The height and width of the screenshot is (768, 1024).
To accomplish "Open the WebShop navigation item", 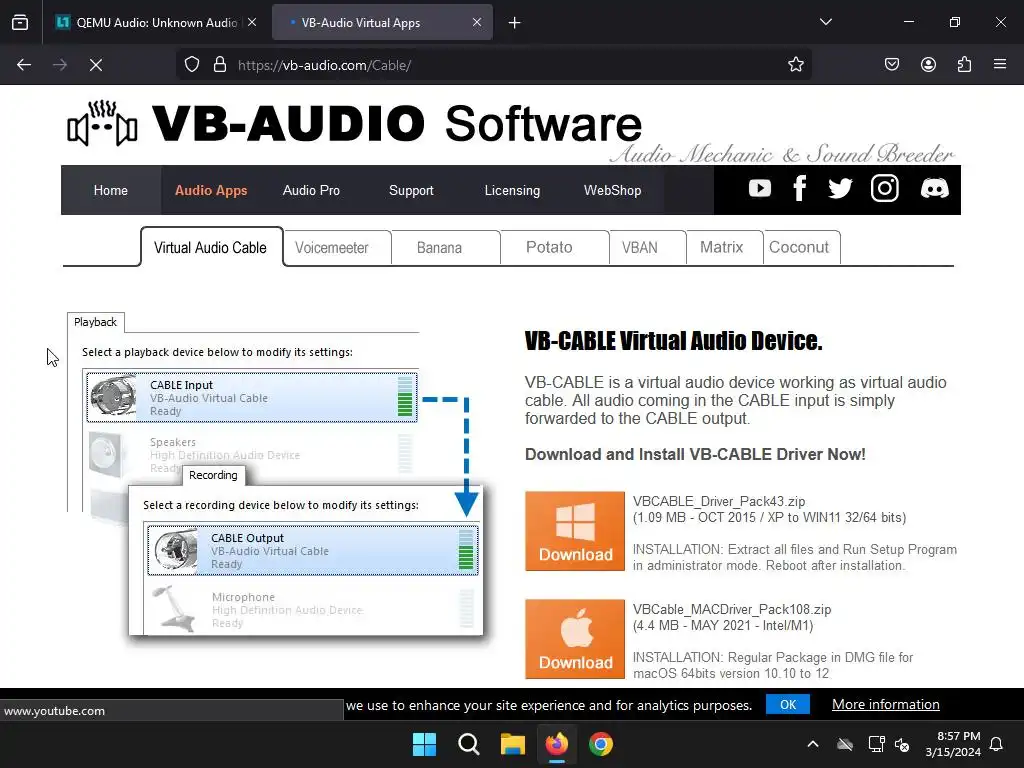I will point(613,190).
